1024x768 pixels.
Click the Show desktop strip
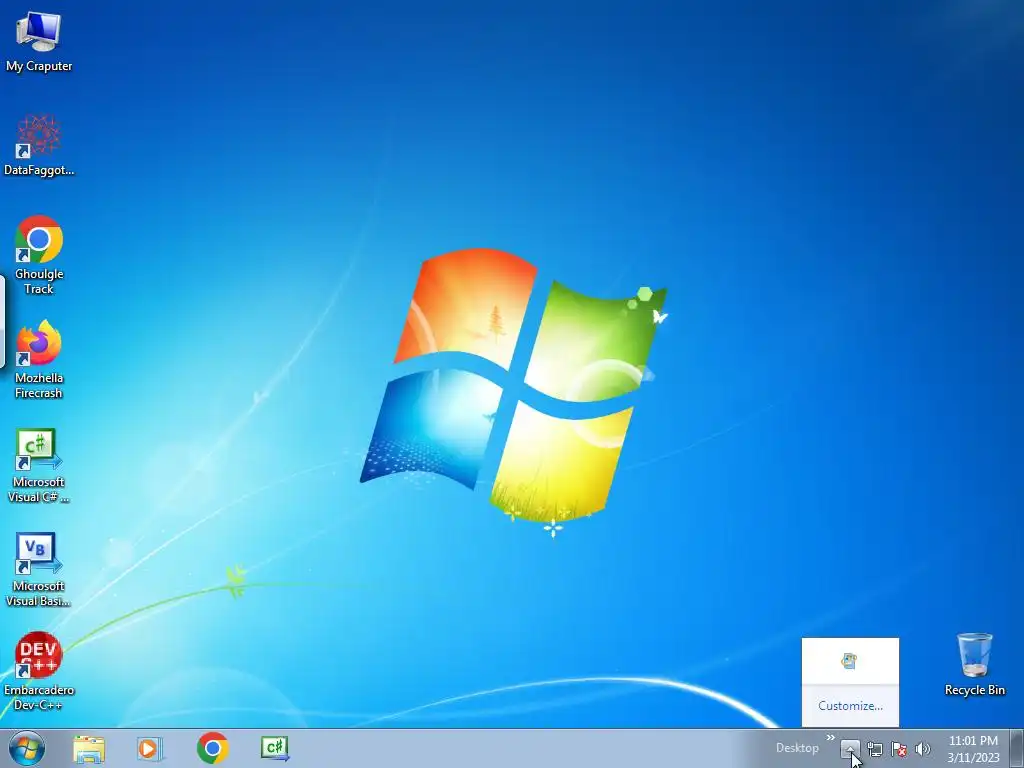click(1017, 748)
